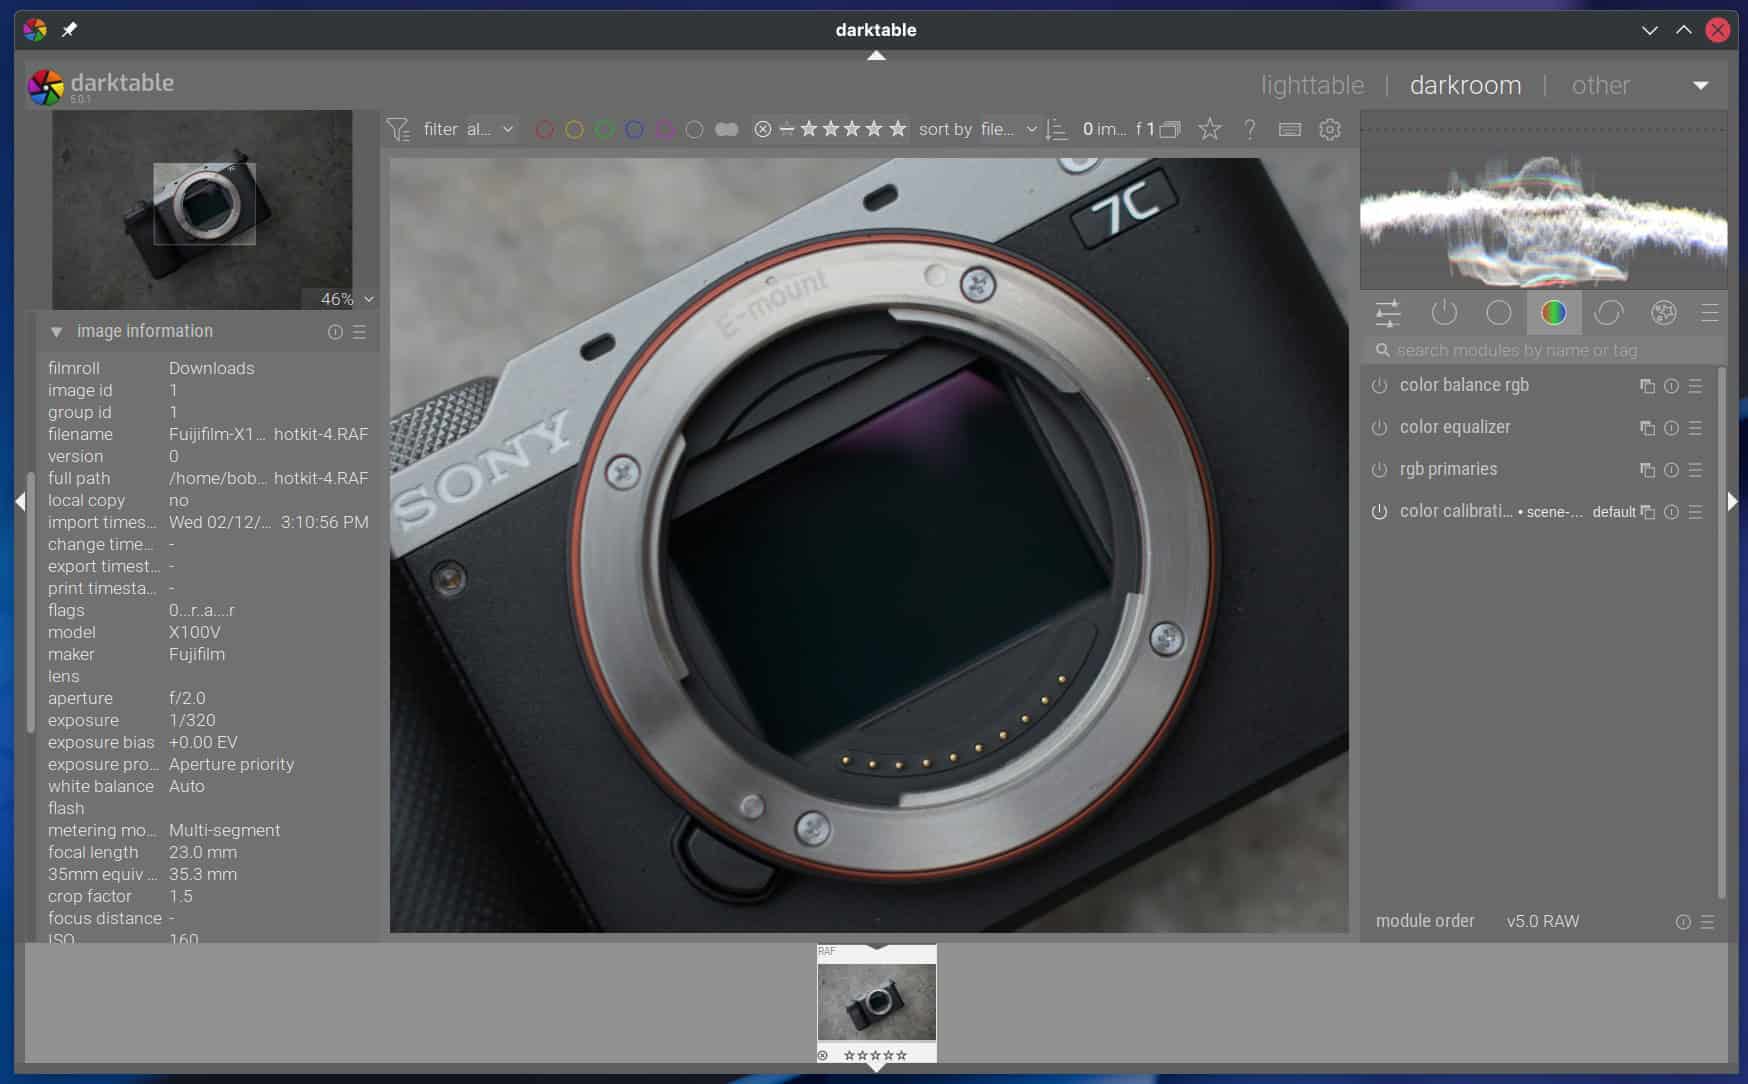The image size is (1748, 1084).
Task: Switch to the tone modules group circle icon
Action: pyautogui.click(x=1498, y=313)
